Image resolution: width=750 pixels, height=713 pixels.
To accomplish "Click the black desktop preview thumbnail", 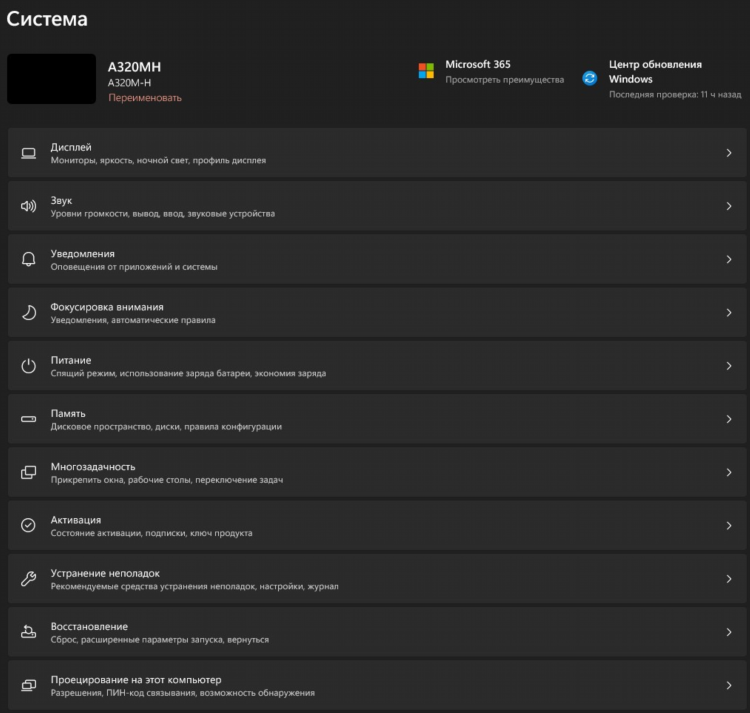I will tap(52, 79).
